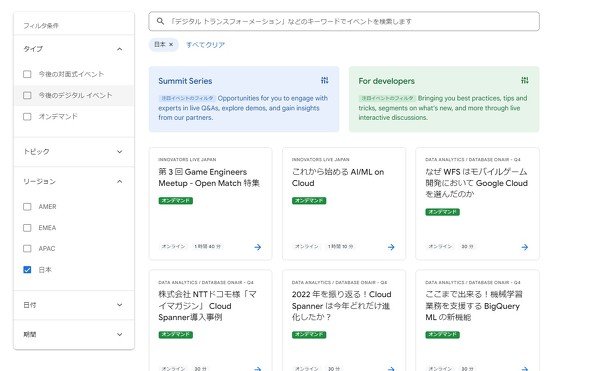The image size is (590, 371).
Task: Click 1時間 10 分 duration text
Action: pos(341,246)
